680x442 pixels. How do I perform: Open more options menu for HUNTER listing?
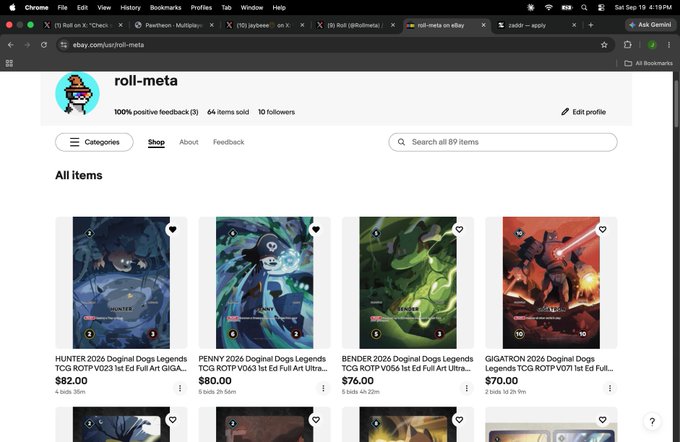(x=180, y=388)
